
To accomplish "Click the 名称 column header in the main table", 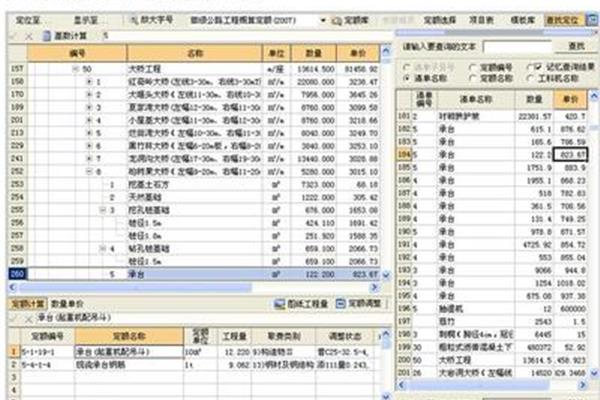I will (x=195, y=53).
